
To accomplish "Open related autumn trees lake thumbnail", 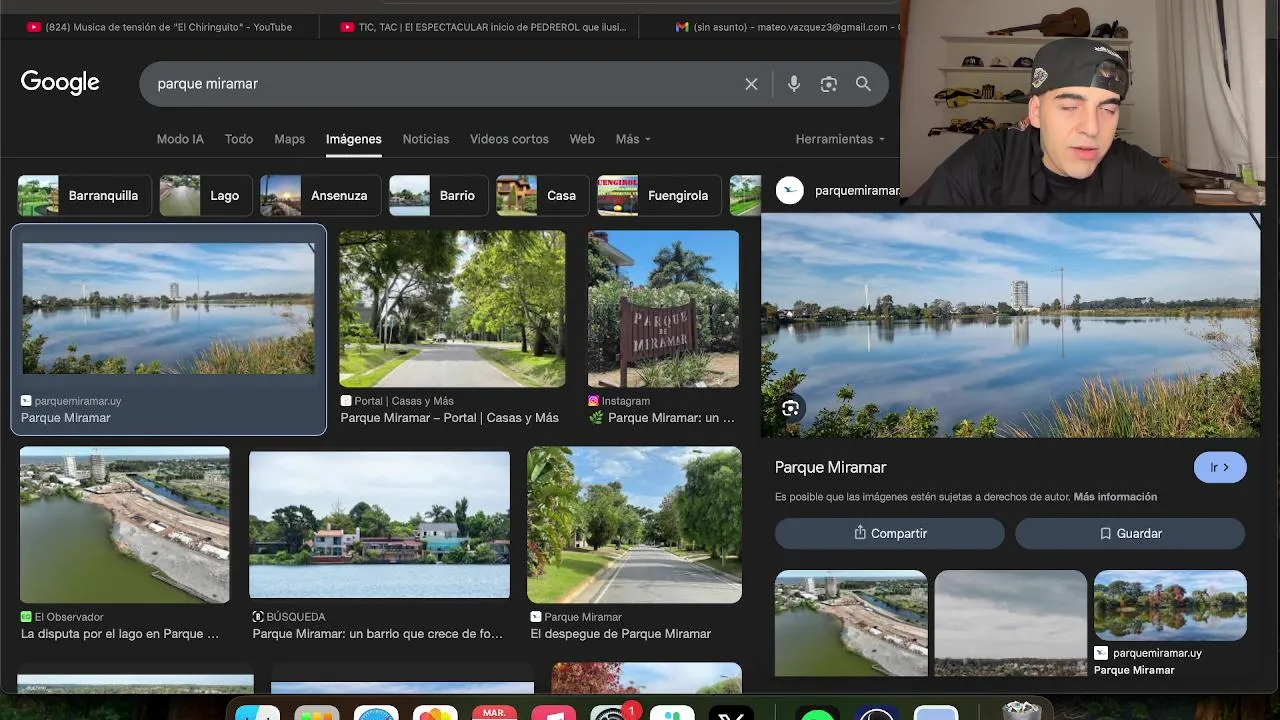I will point(1170,605).
